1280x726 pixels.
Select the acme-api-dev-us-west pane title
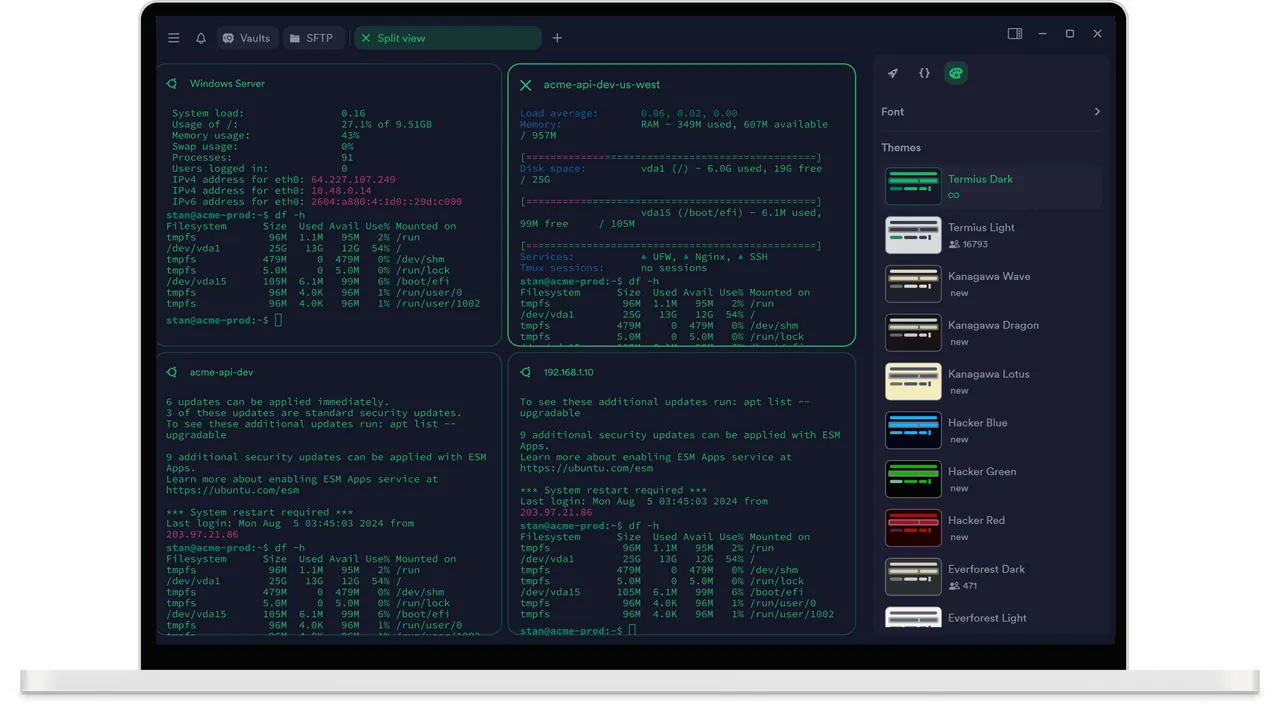(x=602, y=85)
